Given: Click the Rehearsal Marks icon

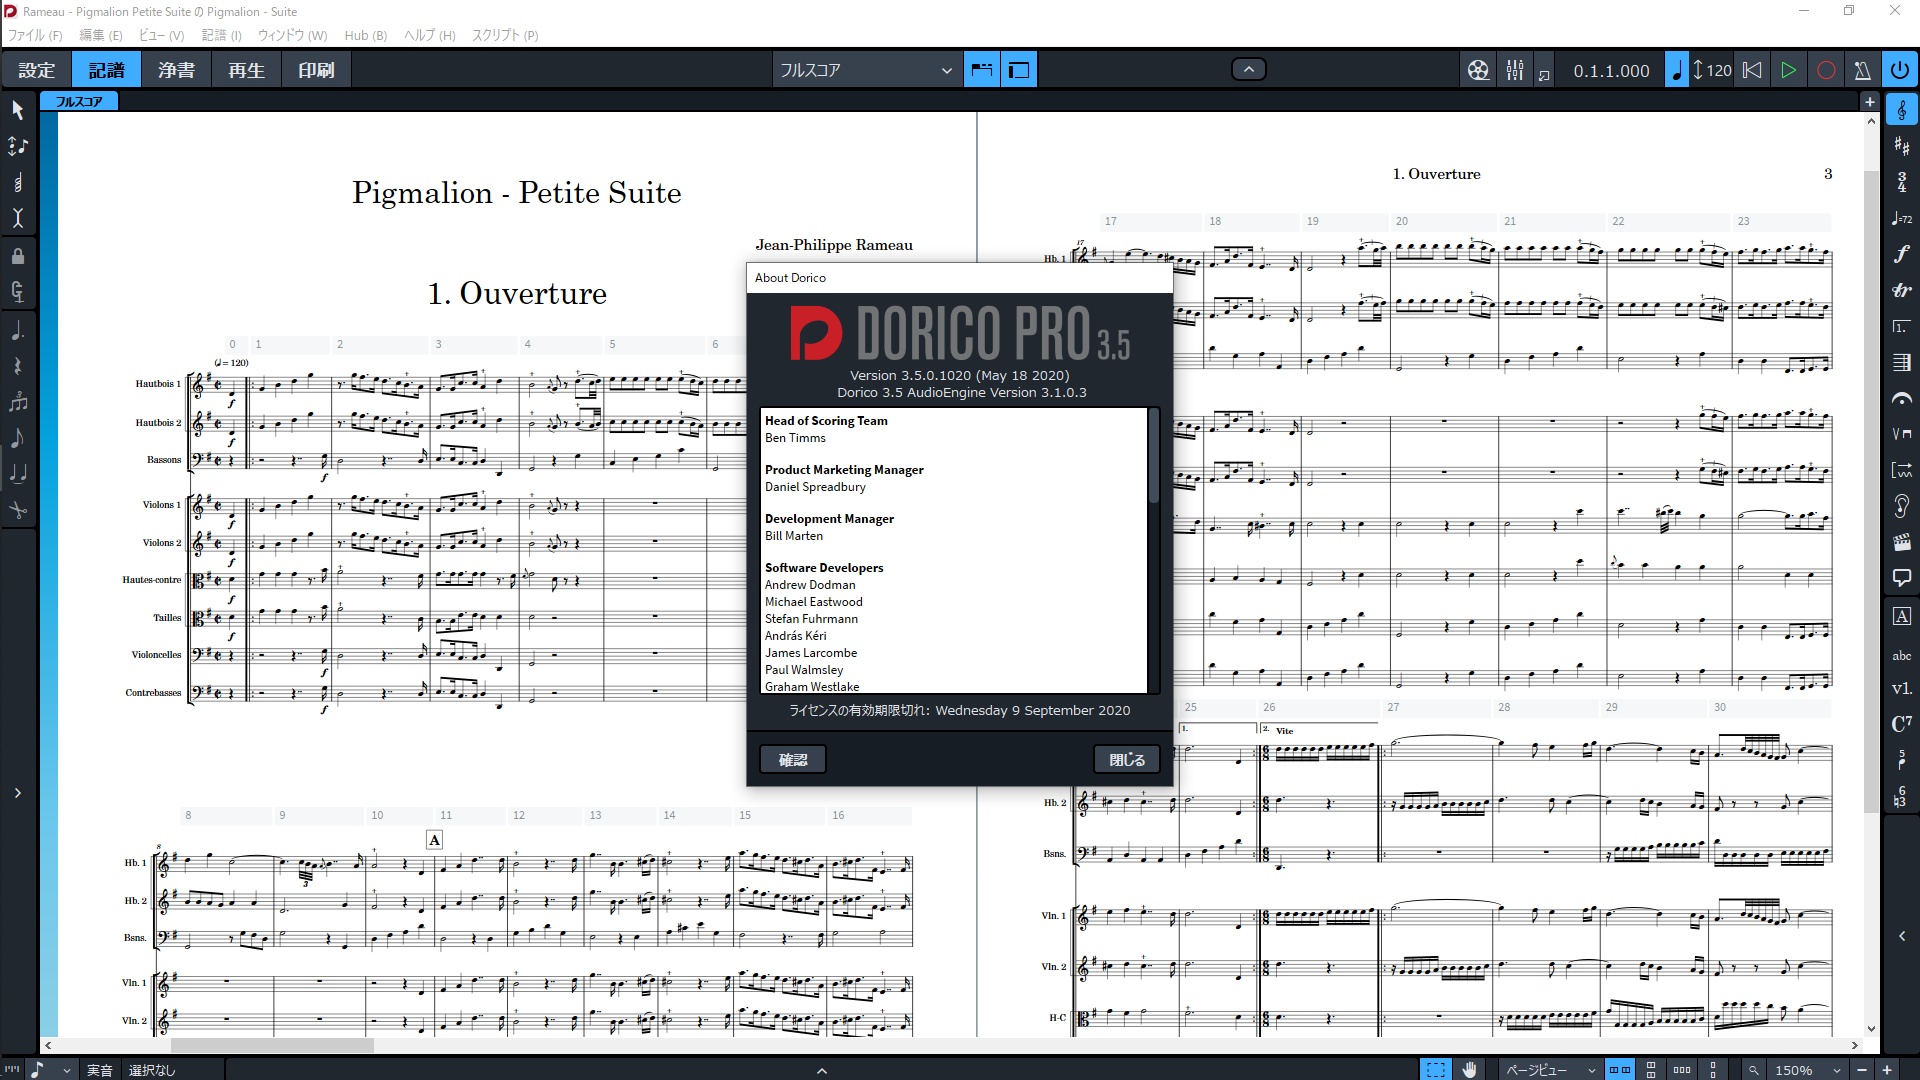Looking at the screenshot, I should pyautogui.click(x=1901, y=616).
